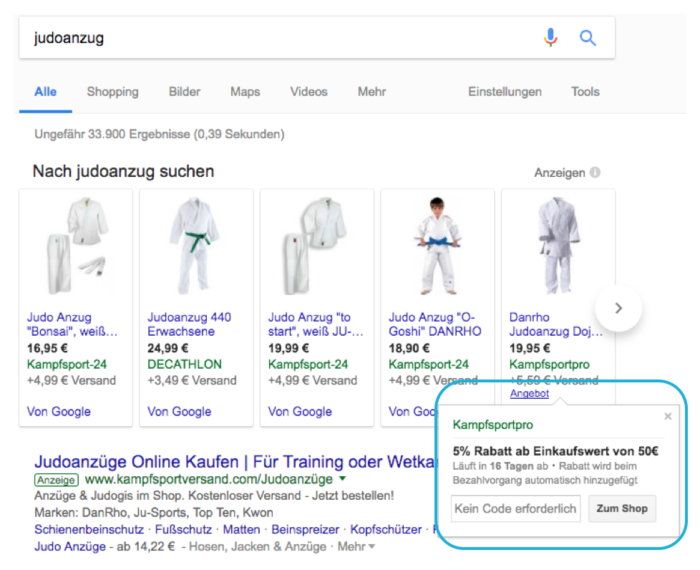This screenshot has height=570, width=700.
Task: Click the 16,95 € price text
Action: [x=47, y=348]
